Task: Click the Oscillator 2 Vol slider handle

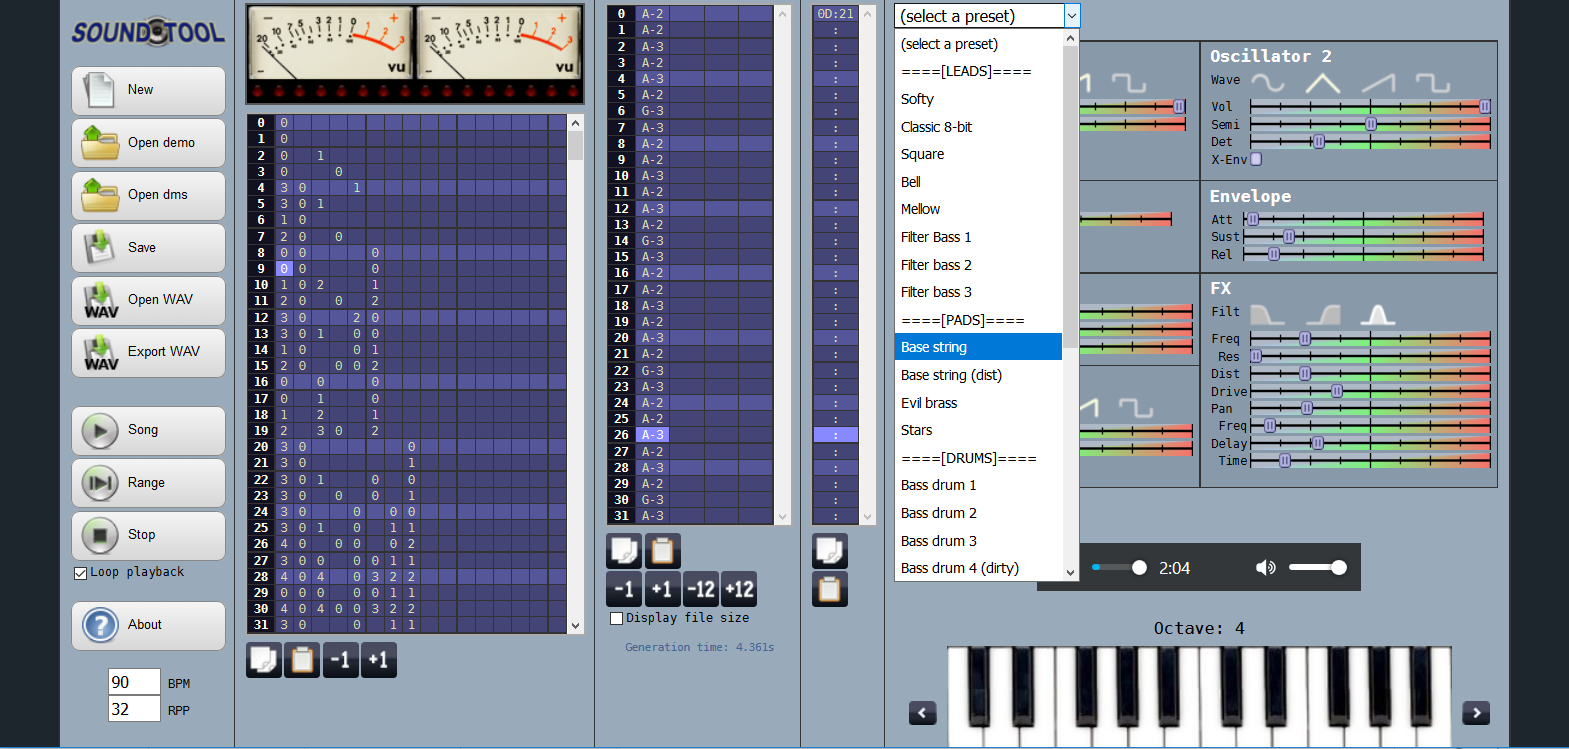Action: click(x=1485, y=107)
